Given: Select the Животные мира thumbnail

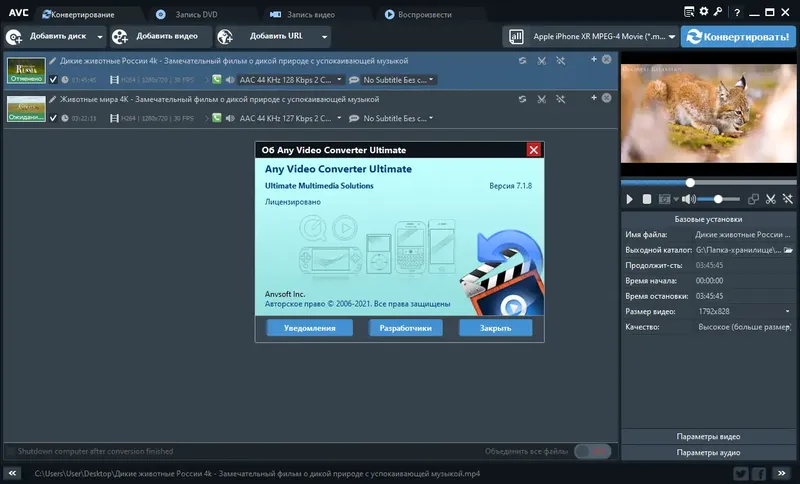Looking at the screenshot, I should pyautogui.click(x=26, y=109).
